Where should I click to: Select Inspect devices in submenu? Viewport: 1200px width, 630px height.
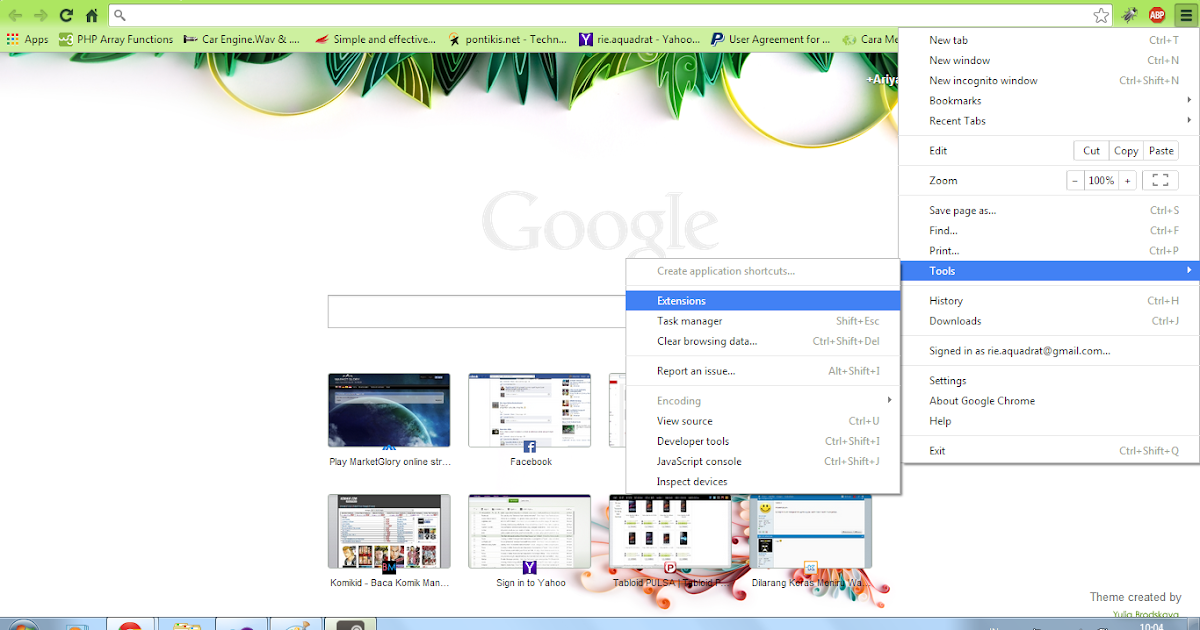point(763,482)
